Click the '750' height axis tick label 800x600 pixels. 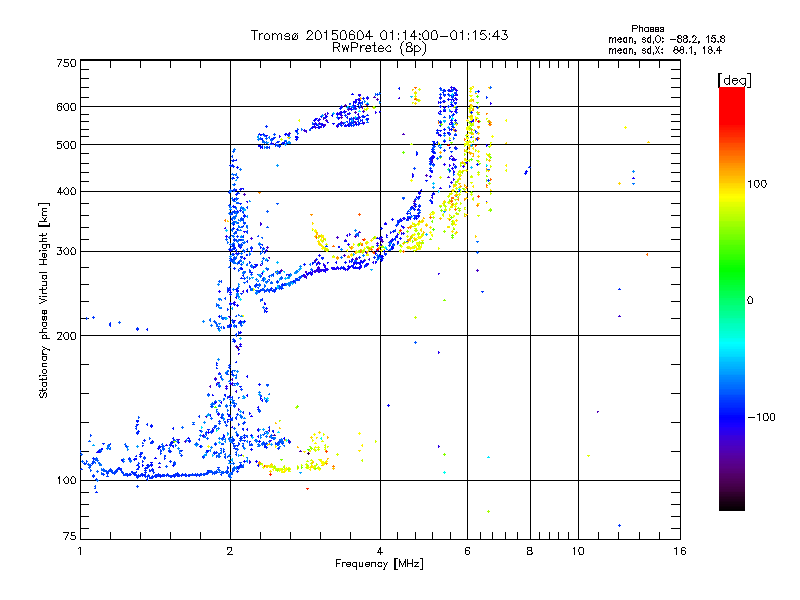pyautogui.click(x=66, y=63)
